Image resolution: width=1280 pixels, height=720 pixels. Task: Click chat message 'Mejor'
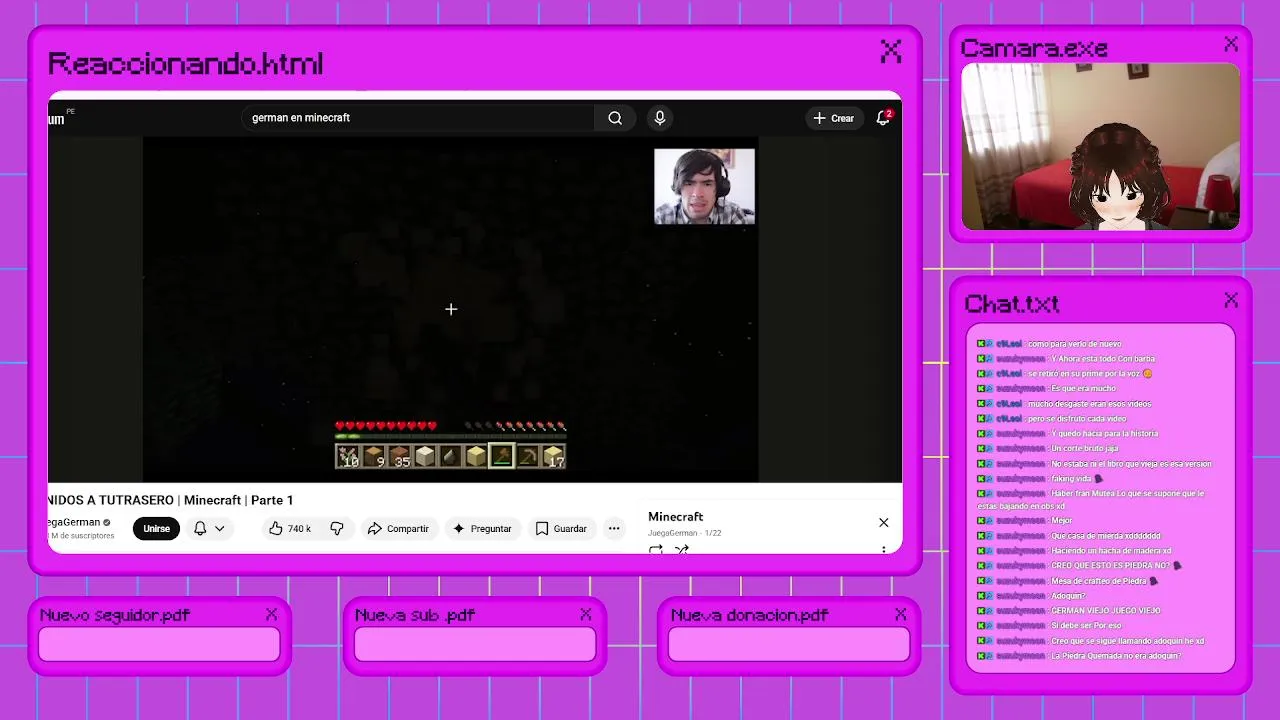coord(1061,521)
